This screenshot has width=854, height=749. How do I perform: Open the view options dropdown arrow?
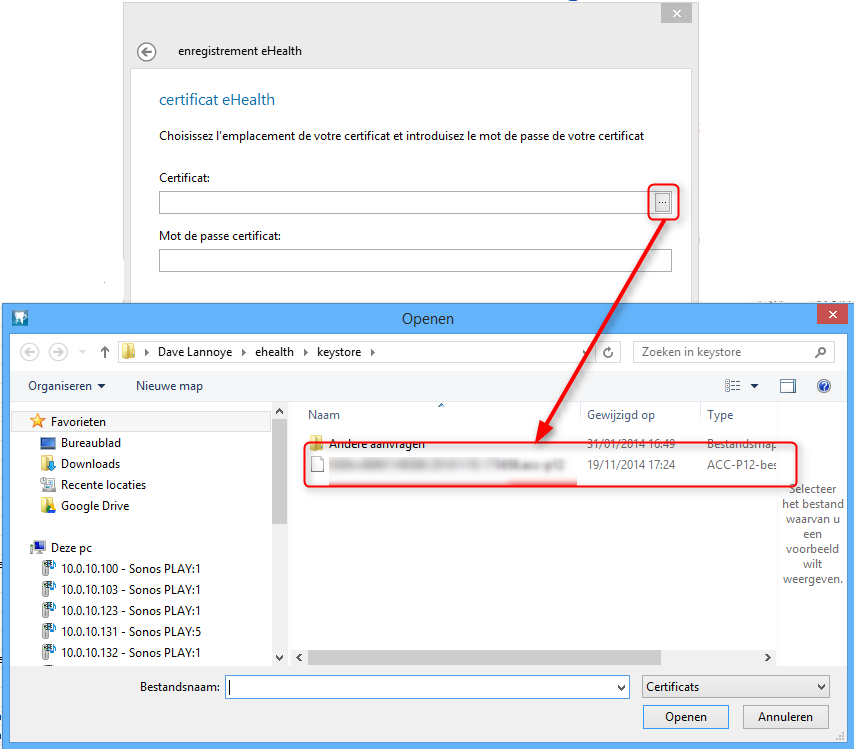(x=754, y=386)
